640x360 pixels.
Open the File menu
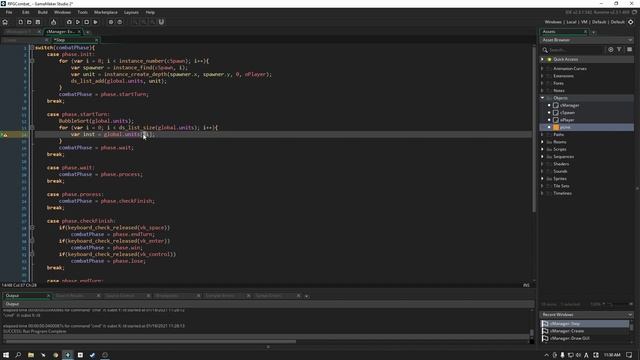[x=9, y=12]
